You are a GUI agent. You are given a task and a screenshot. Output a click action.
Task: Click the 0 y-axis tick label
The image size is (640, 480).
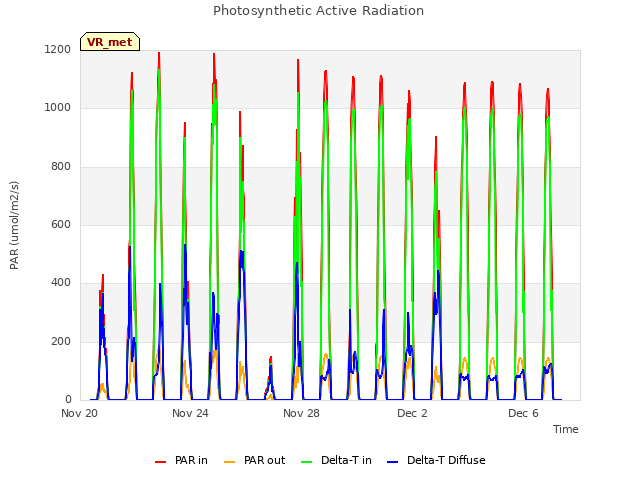click(x=68, y=400)
